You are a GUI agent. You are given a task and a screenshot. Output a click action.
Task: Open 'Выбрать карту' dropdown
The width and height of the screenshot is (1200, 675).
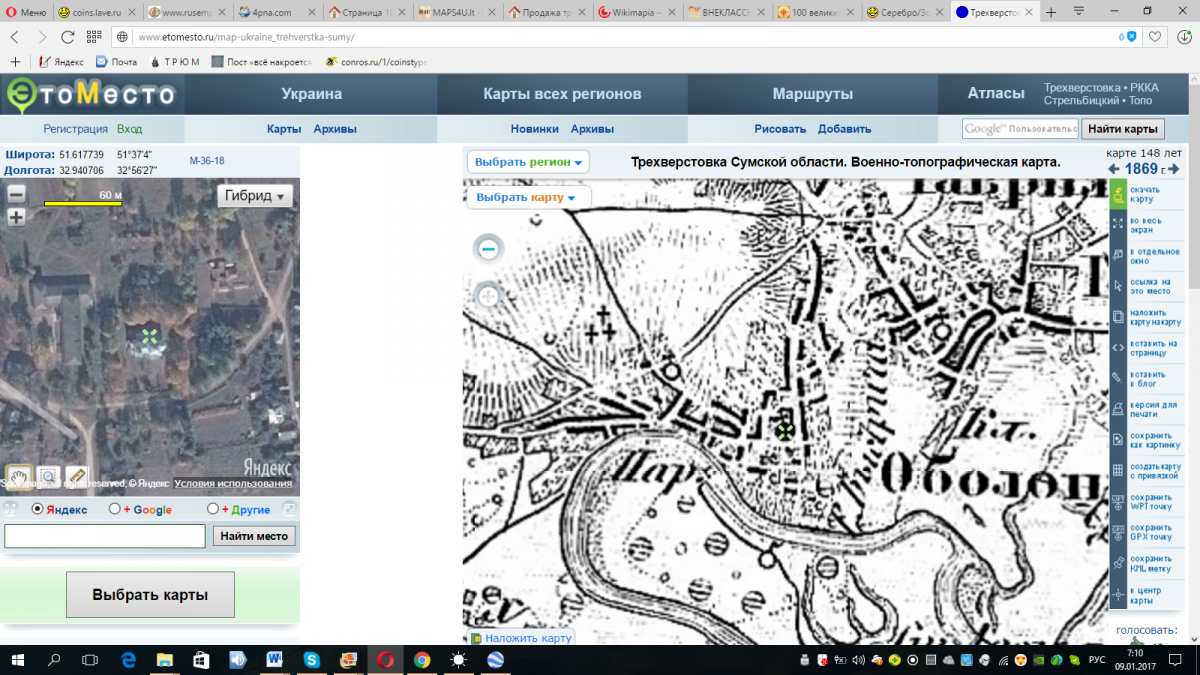pos(528,197)
